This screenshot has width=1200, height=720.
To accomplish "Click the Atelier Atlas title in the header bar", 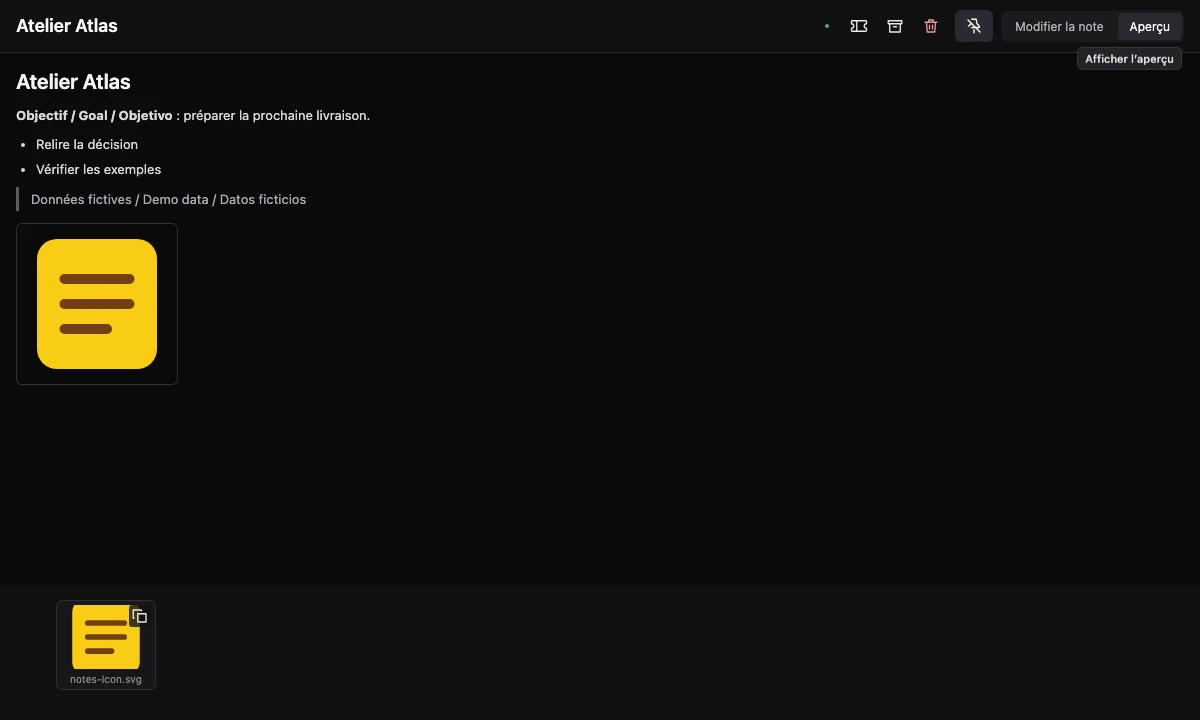I will point(67,26).
